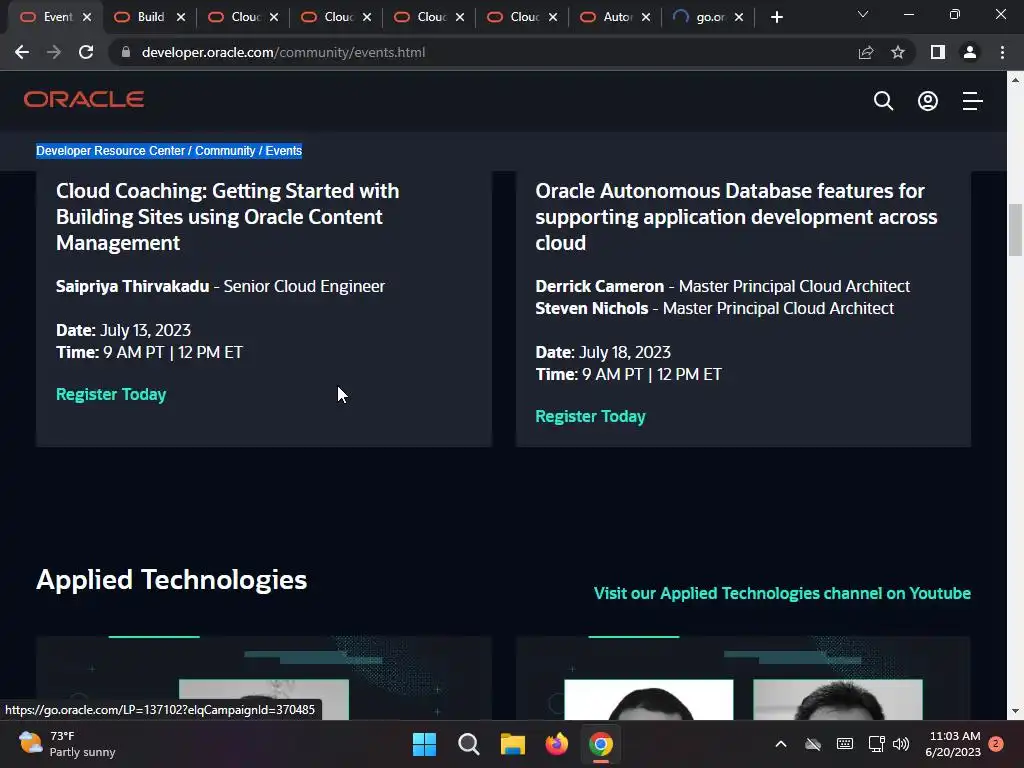The image size is (1024, 768).
Task: Click the scrollbar up arrow
Action: tap(1015, 80)
